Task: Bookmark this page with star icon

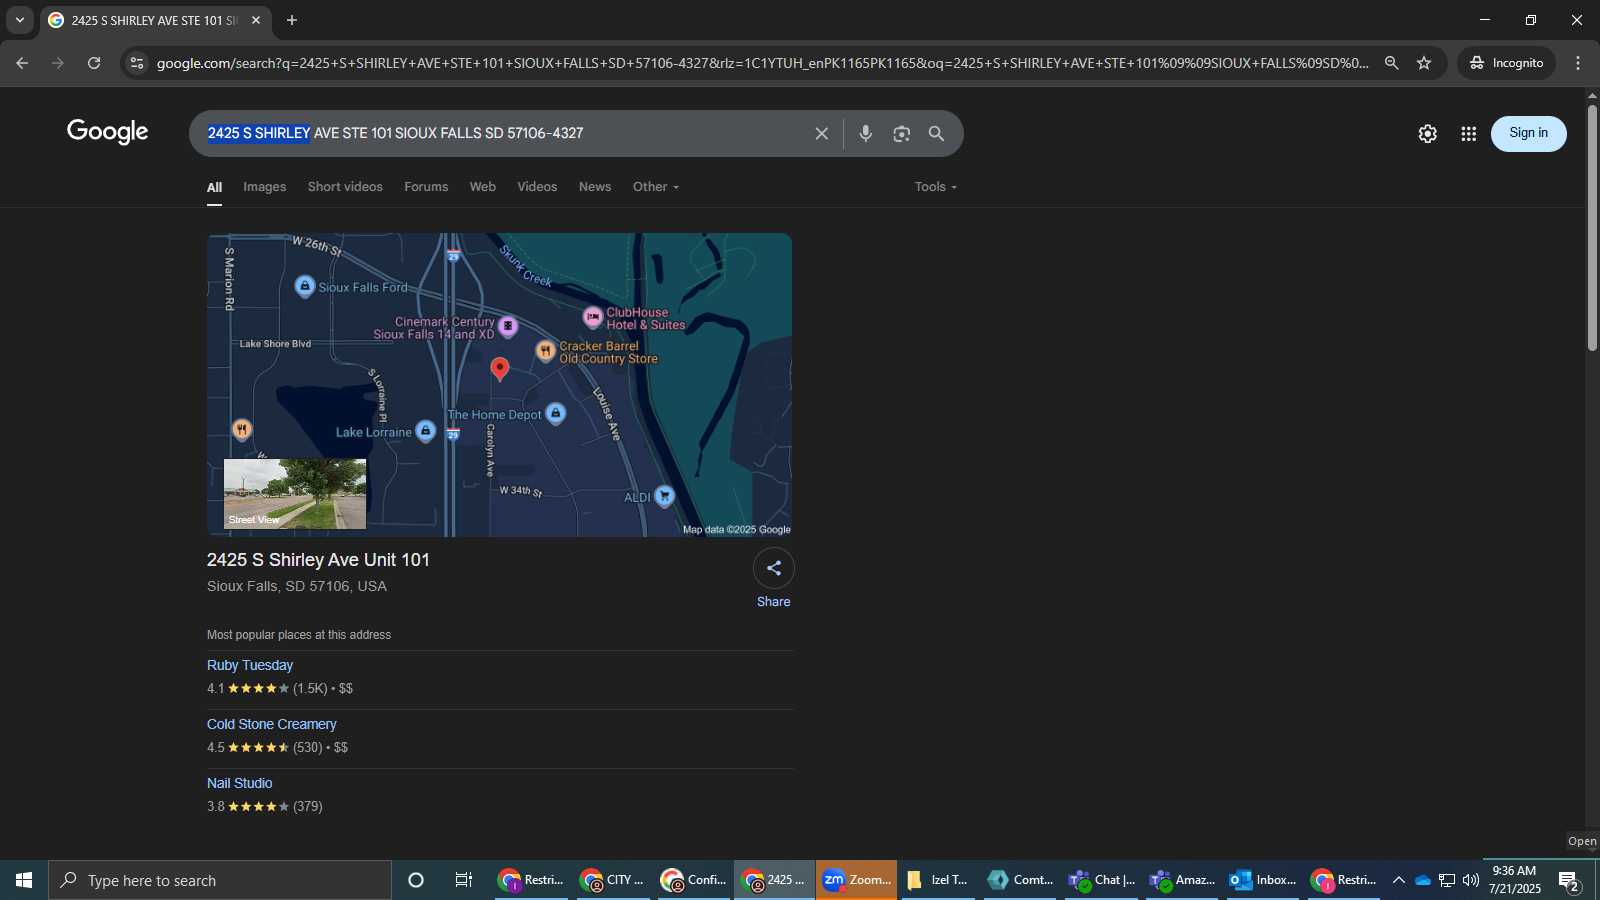Action: coord(1424,63)
